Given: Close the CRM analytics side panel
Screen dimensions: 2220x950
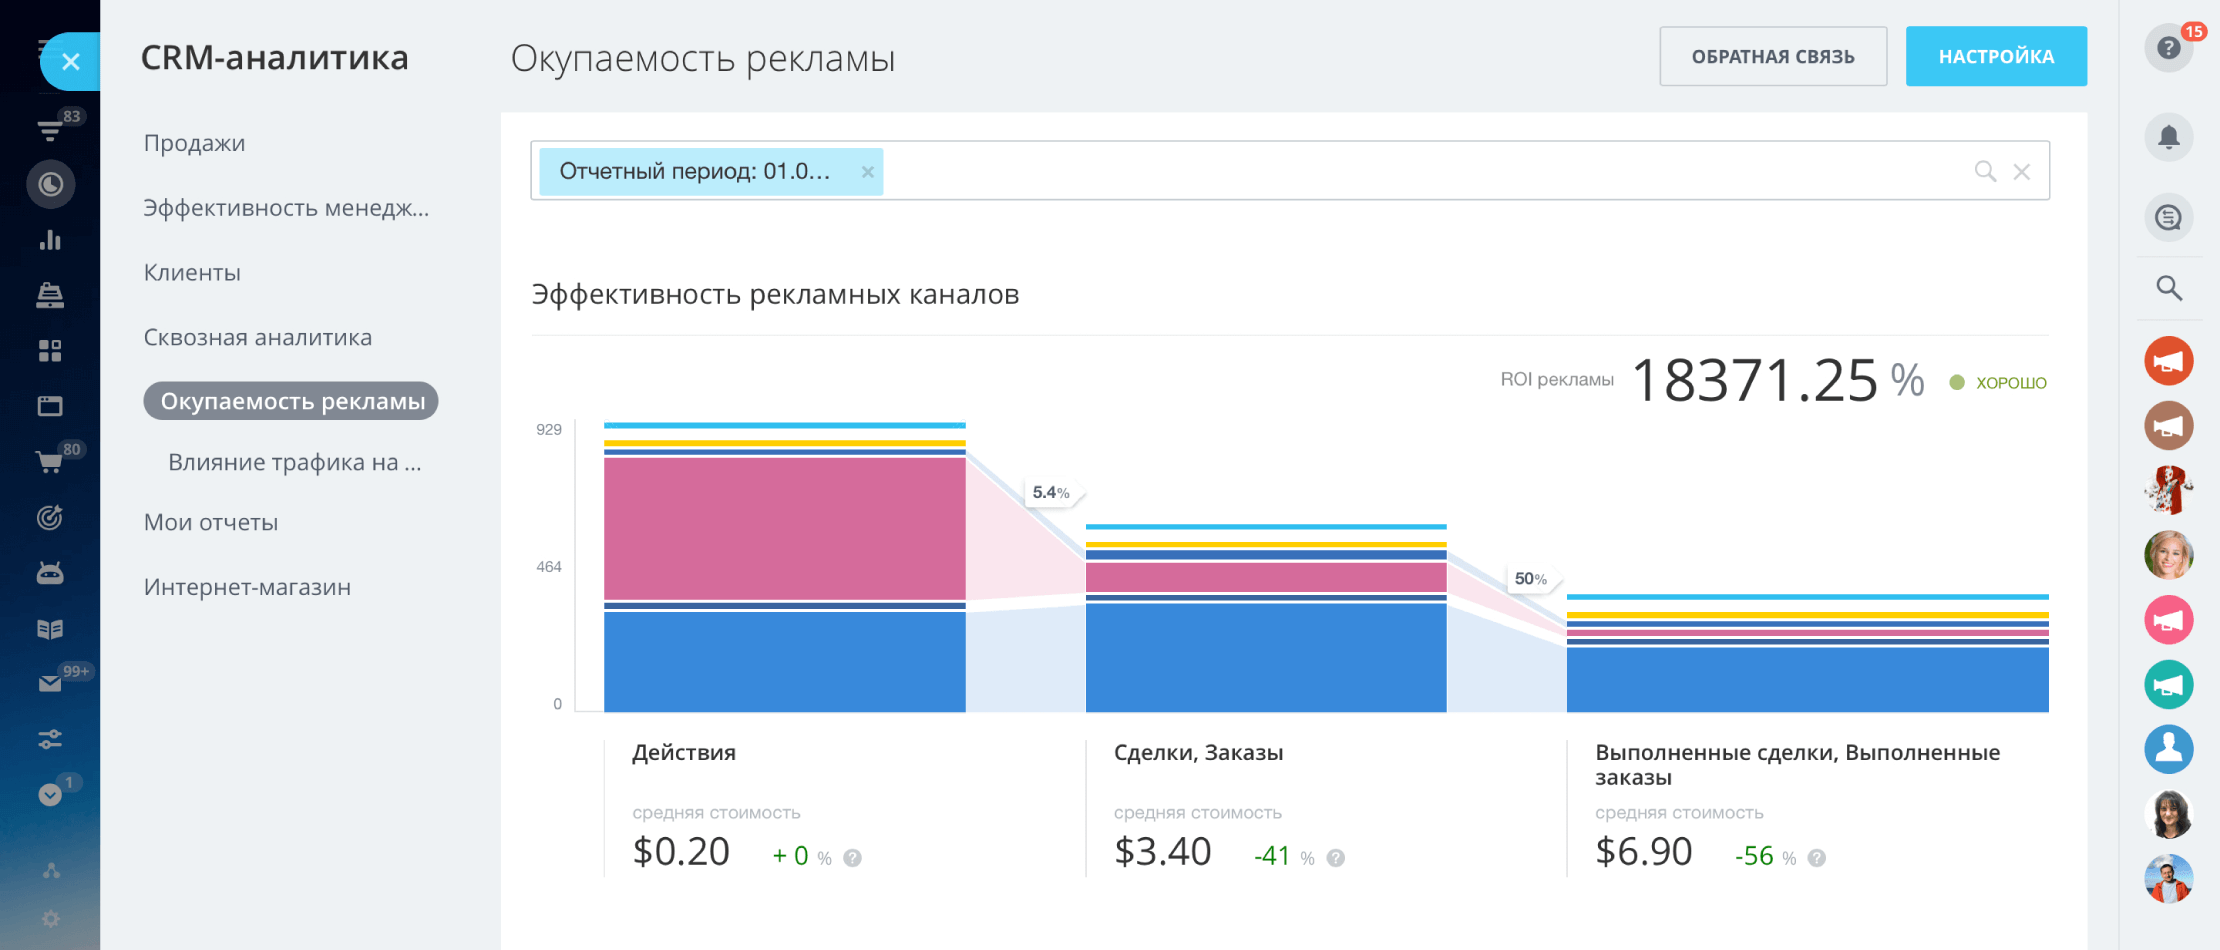Looking at the screenshot, I should (70, 62).
